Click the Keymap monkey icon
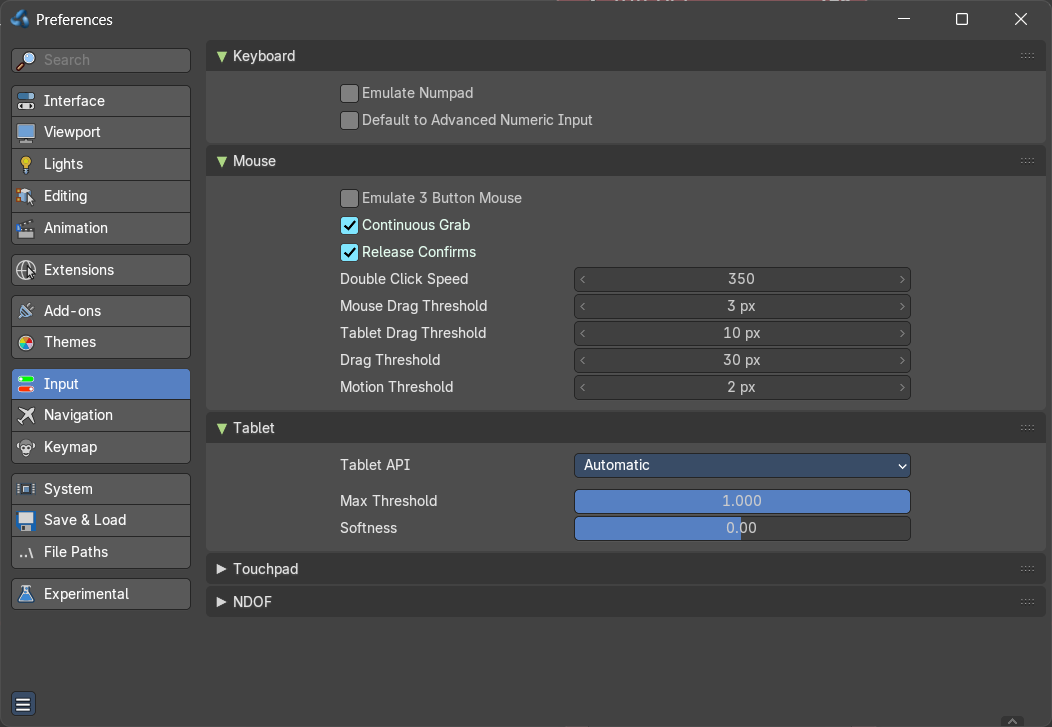The width and height of the screenshot is (1052, 727). click(x=26, y=447)
